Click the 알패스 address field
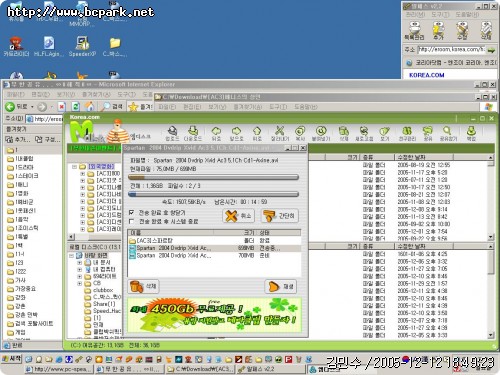Viewport: 500px width, 375px height. (x=452, y=49)
